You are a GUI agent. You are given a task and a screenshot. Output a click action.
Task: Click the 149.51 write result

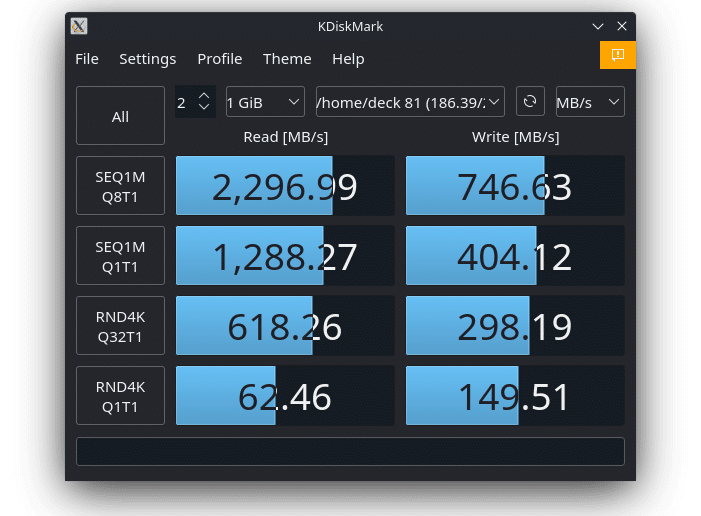coord(515,396)
